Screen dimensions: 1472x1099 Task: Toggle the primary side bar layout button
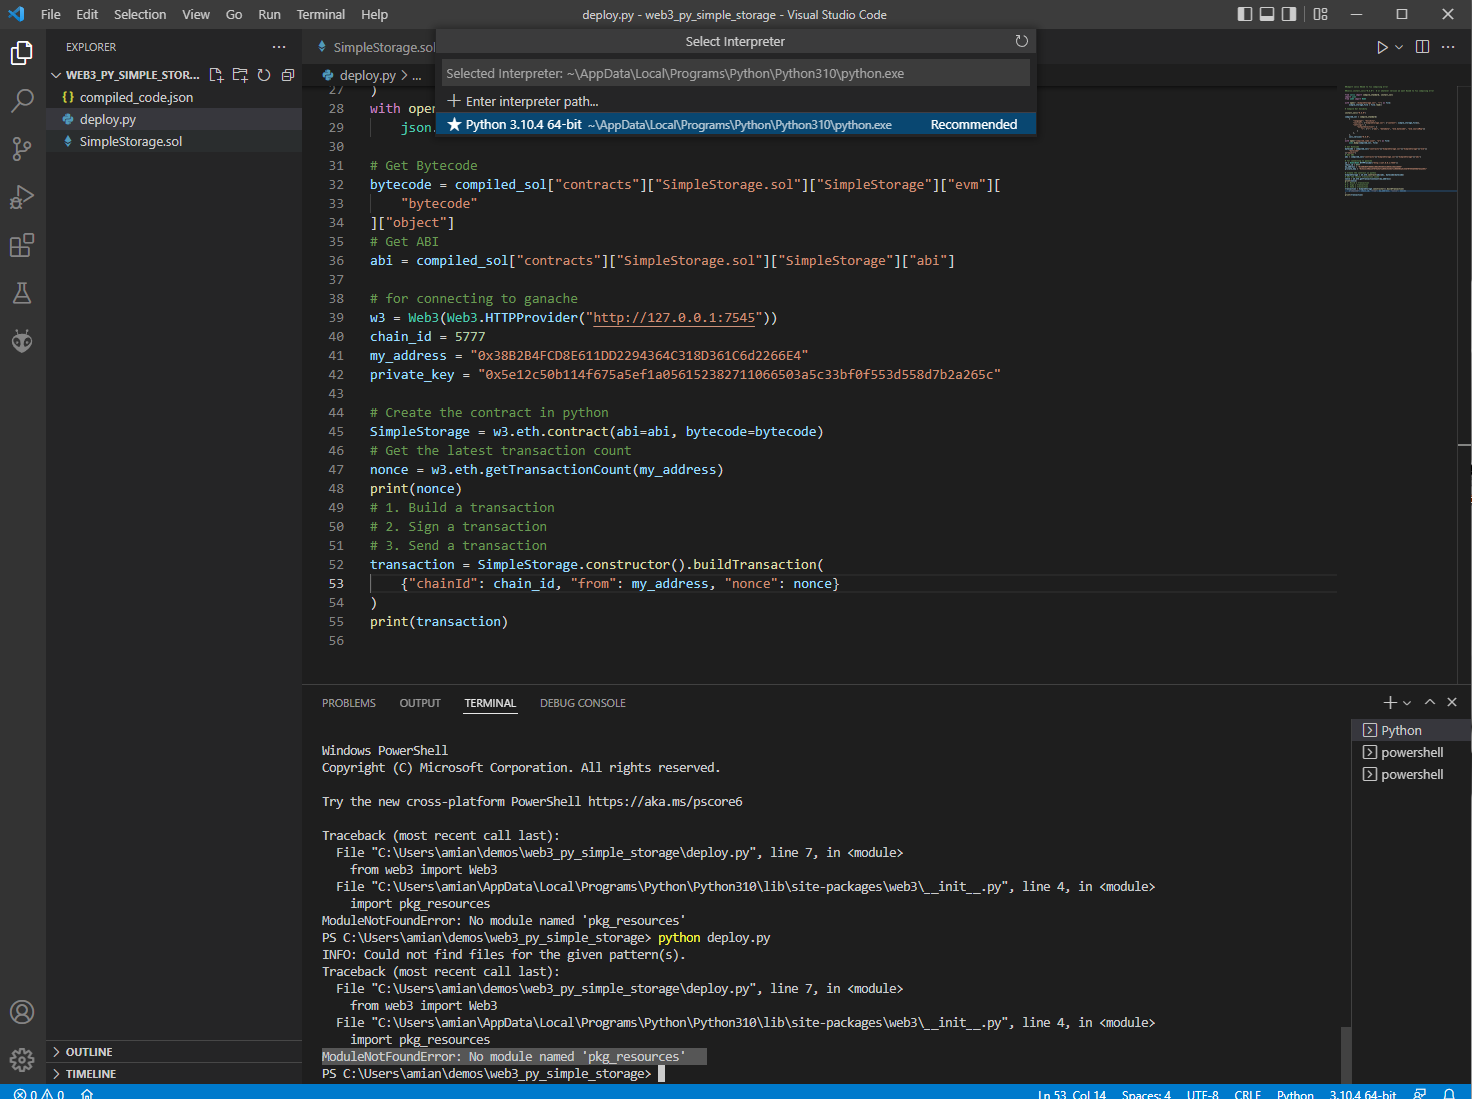tap(1245, 14)
